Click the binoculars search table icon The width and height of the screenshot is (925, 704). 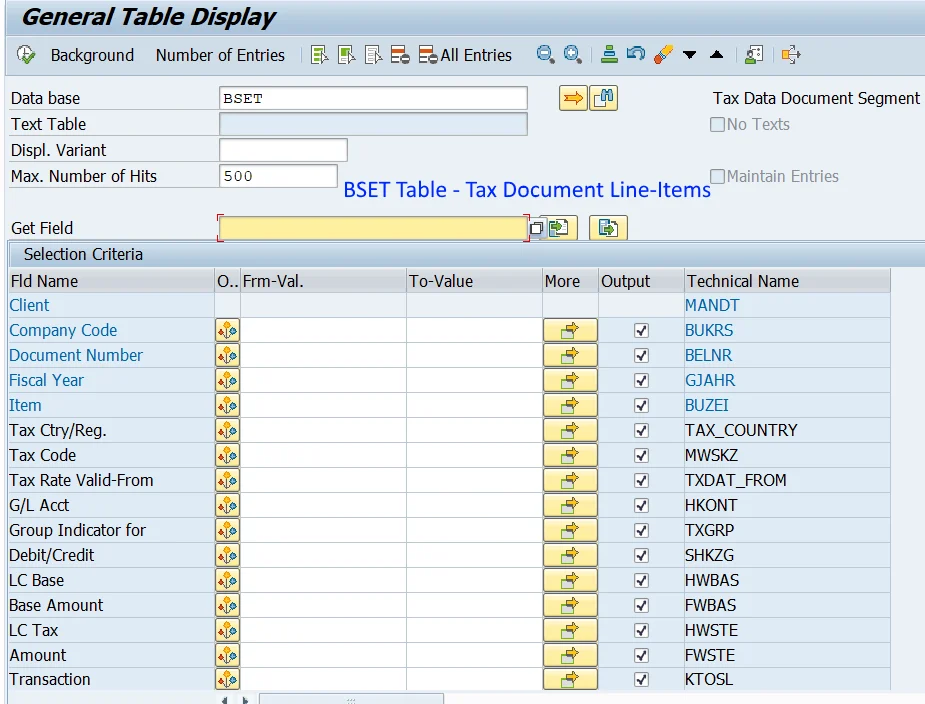pos(603,98)
